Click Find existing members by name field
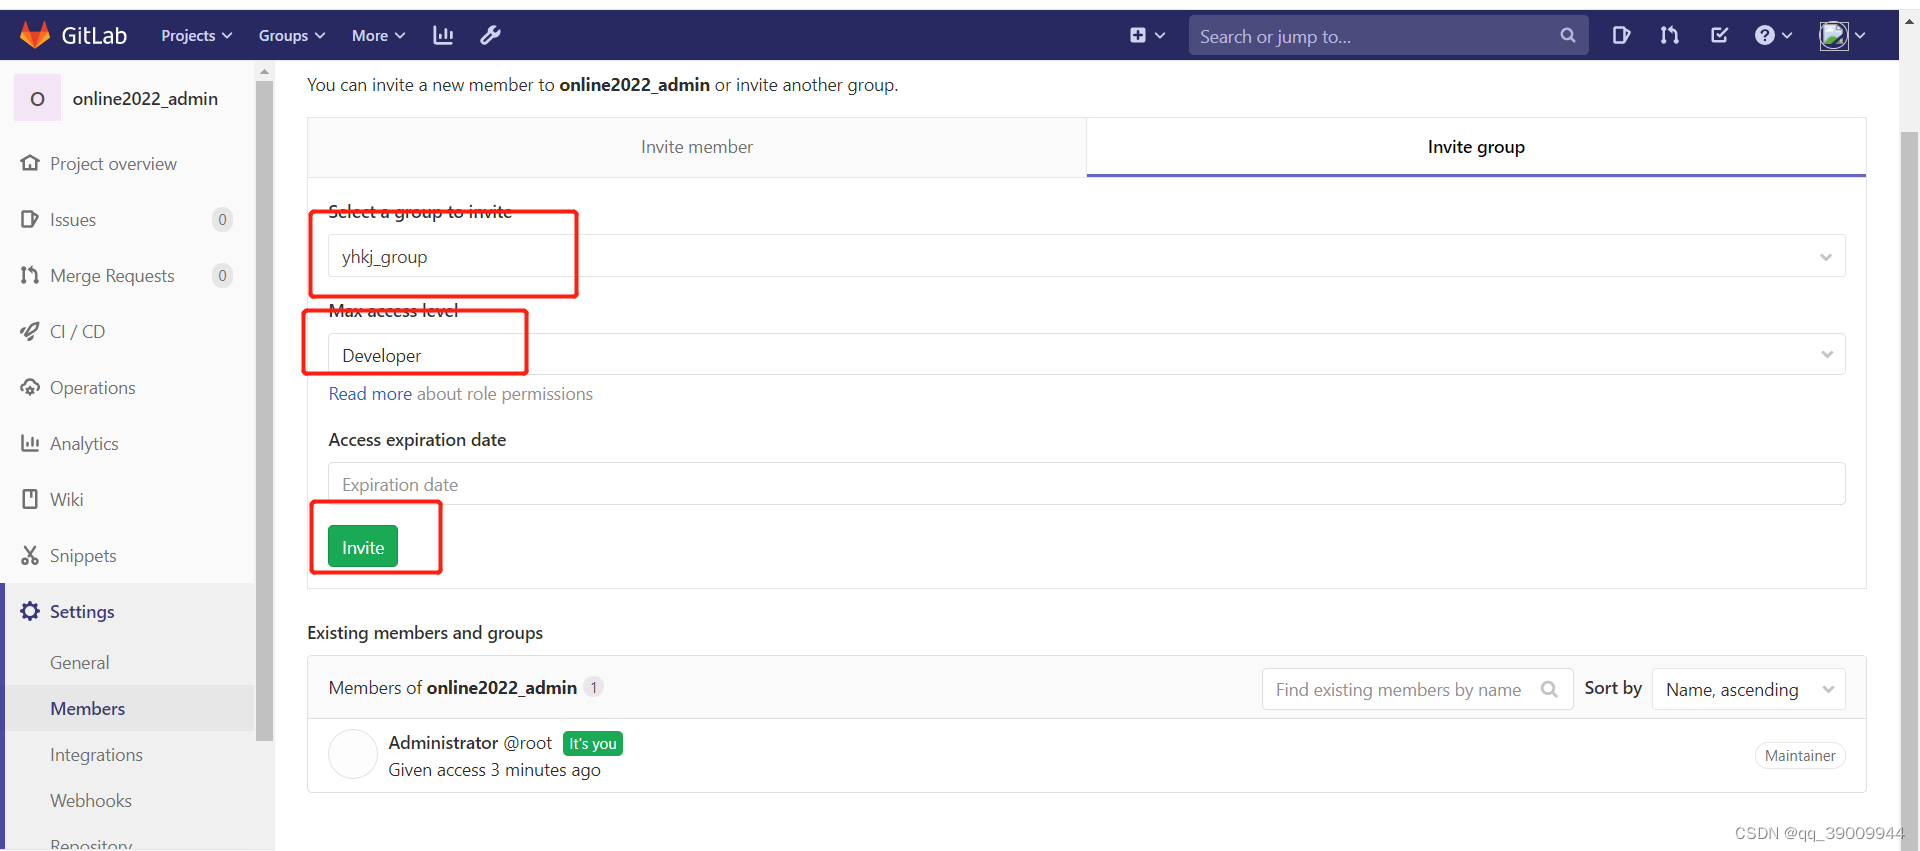 (1417, 689)
